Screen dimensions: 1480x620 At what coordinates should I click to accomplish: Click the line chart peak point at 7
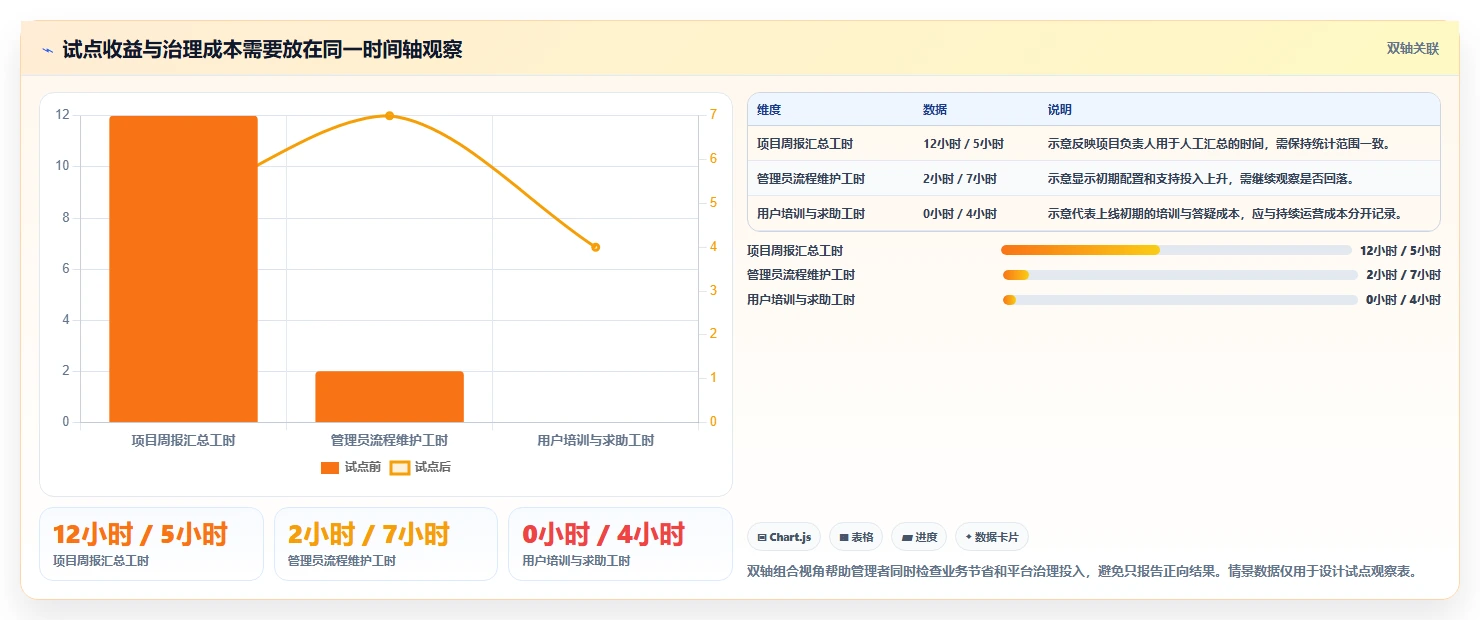389,116
